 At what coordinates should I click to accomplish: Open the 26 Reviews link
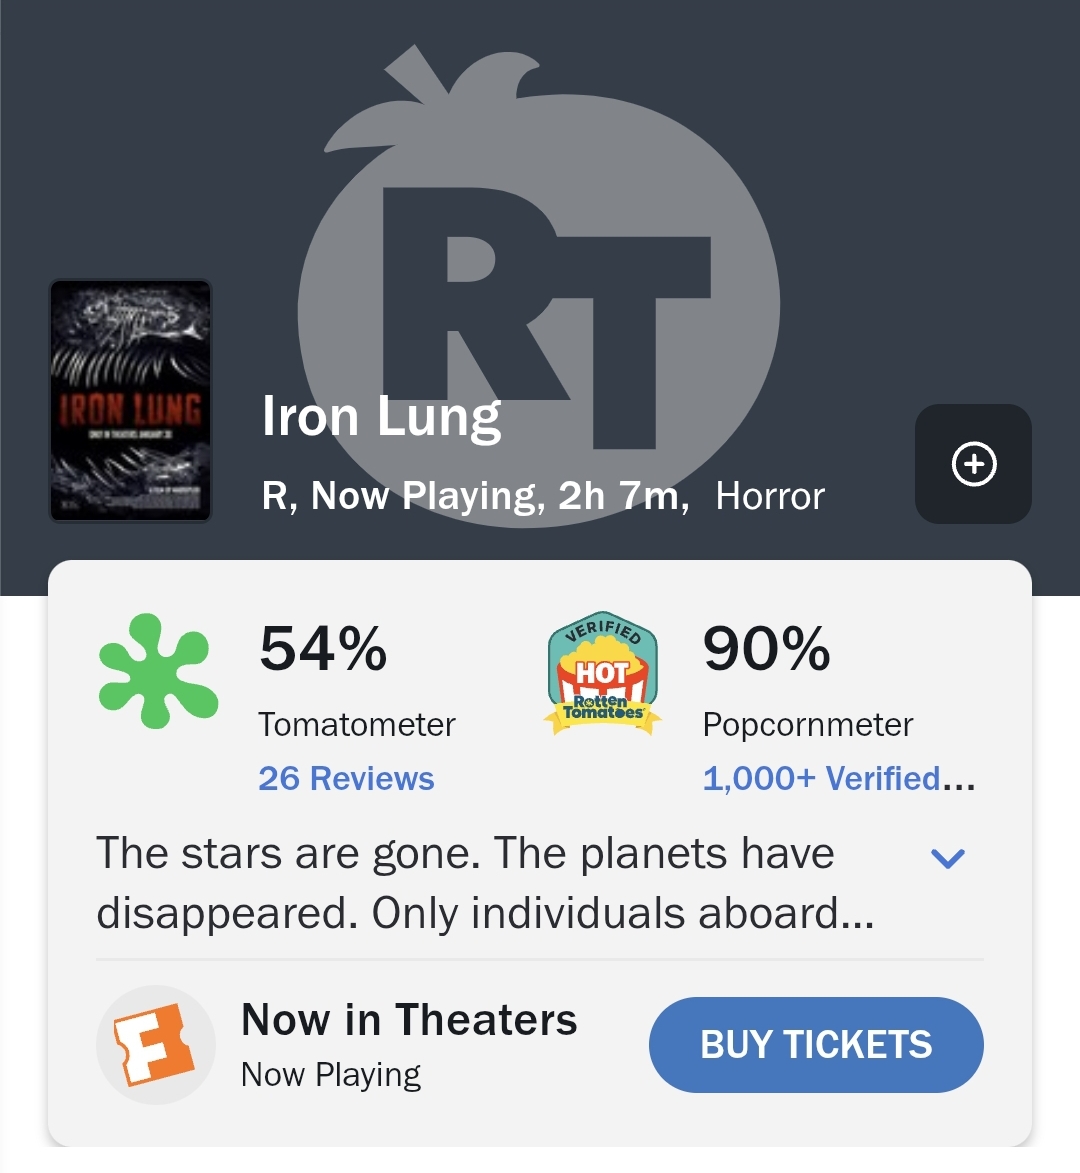point(346,778)
